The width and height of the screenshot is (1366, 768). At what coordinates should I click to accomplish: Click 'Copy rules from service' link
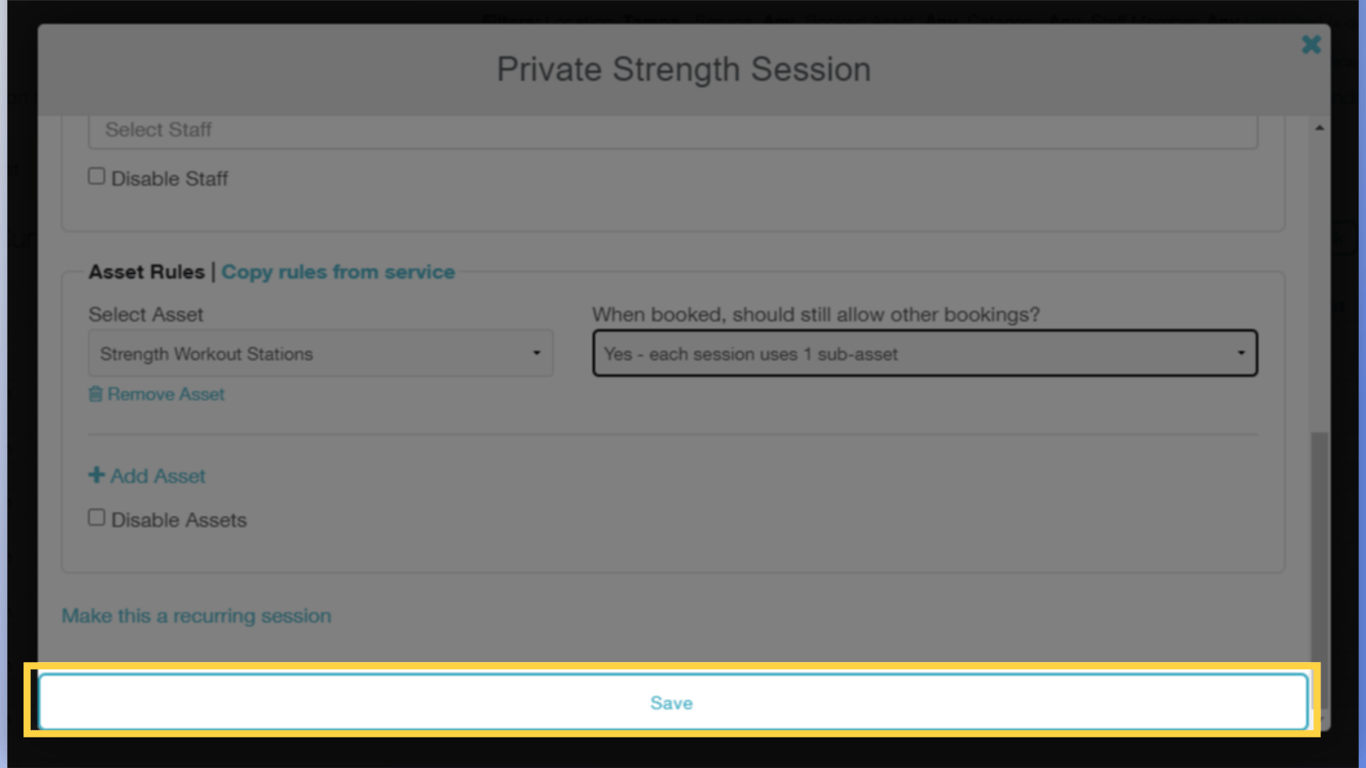tap(338, 272)
